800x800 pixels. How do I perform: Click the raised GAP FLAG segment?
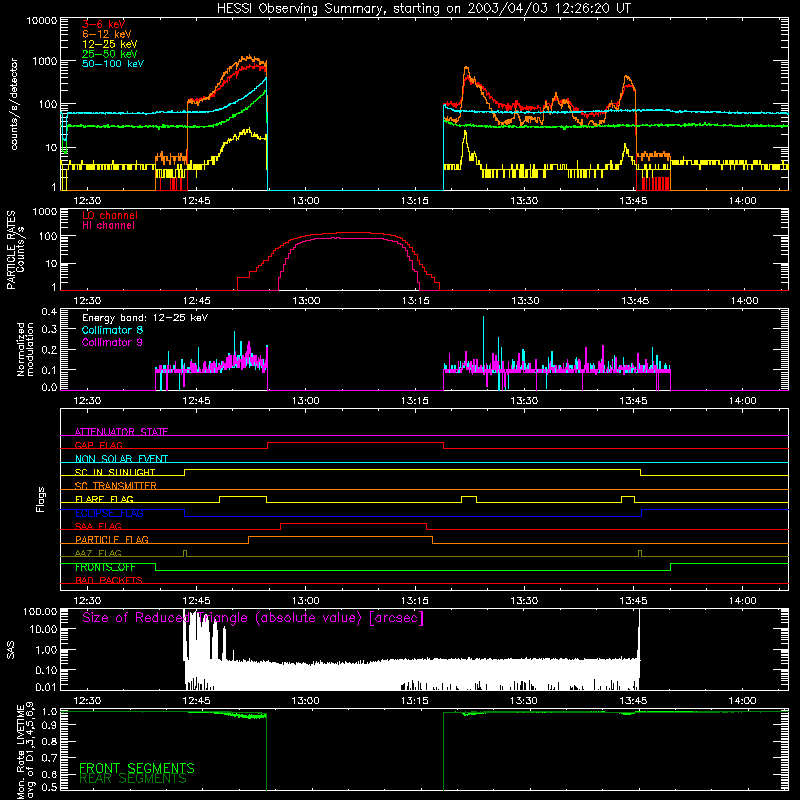356,443
